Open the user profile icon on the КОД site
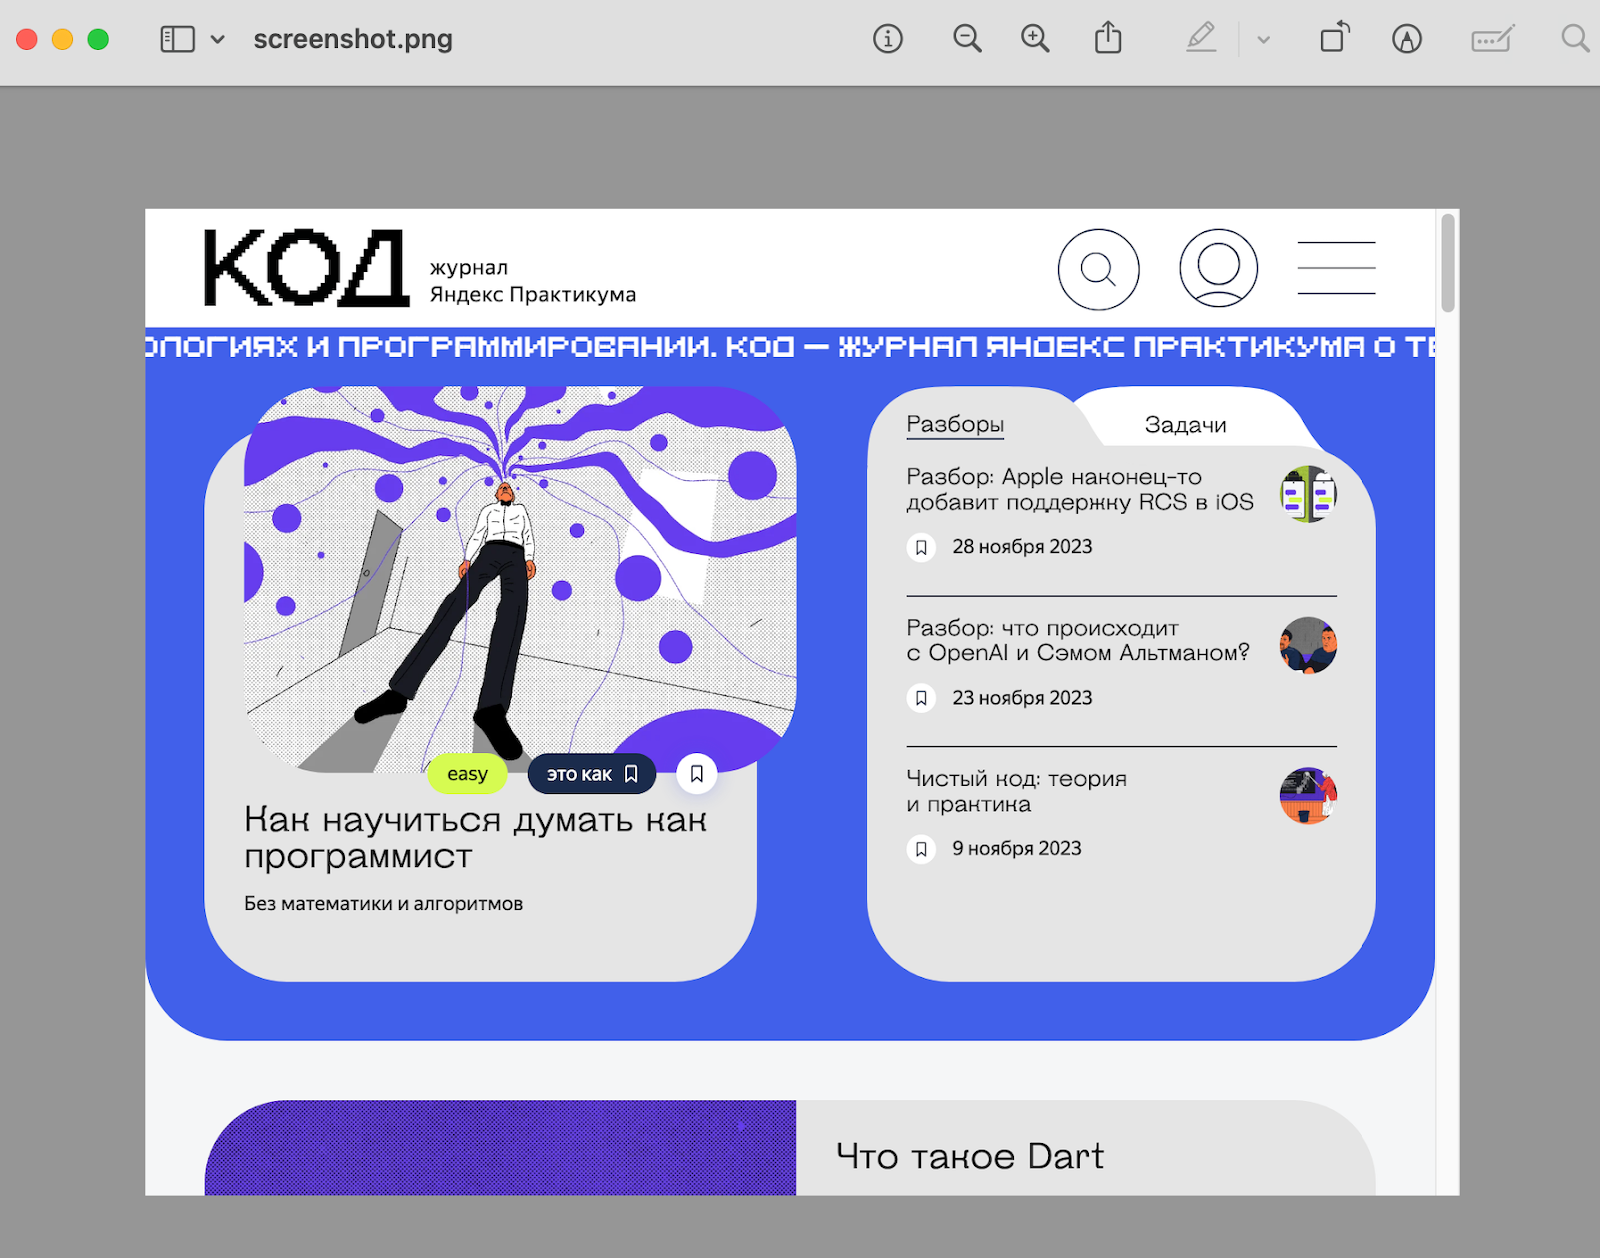 (x=1218, y=267)
